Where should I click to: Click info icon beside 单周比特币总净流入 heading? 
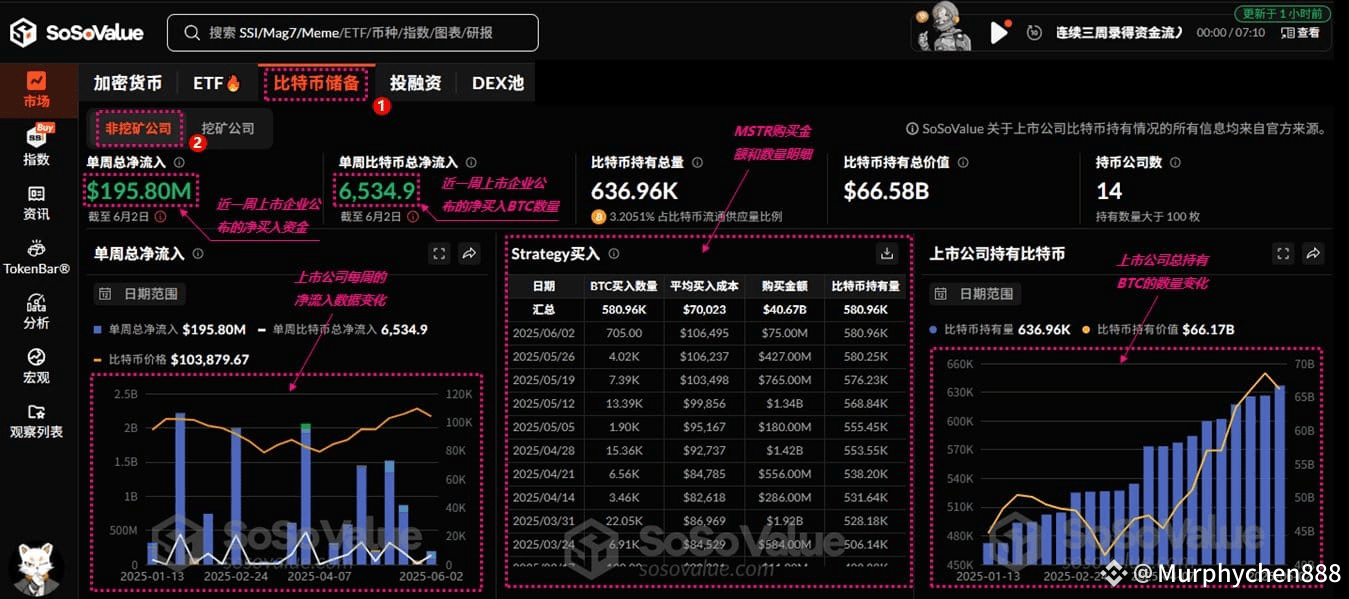(x=471, y=162)
